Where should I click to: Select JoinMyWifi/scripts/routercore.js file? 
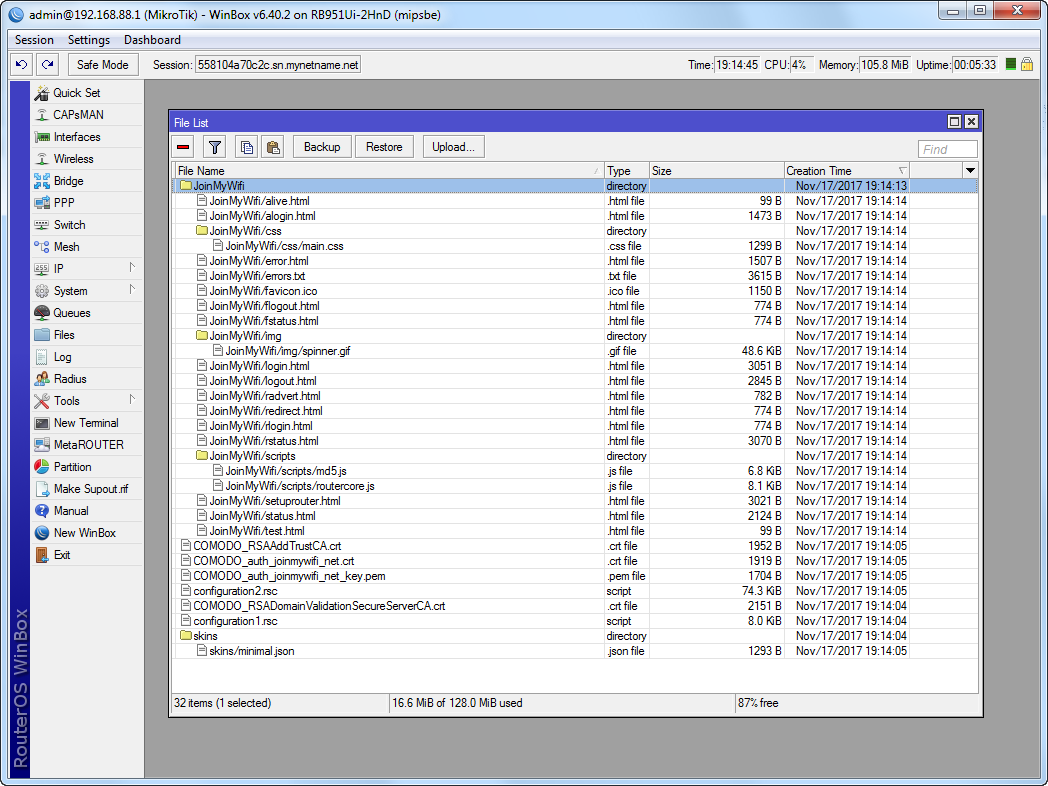575,486
